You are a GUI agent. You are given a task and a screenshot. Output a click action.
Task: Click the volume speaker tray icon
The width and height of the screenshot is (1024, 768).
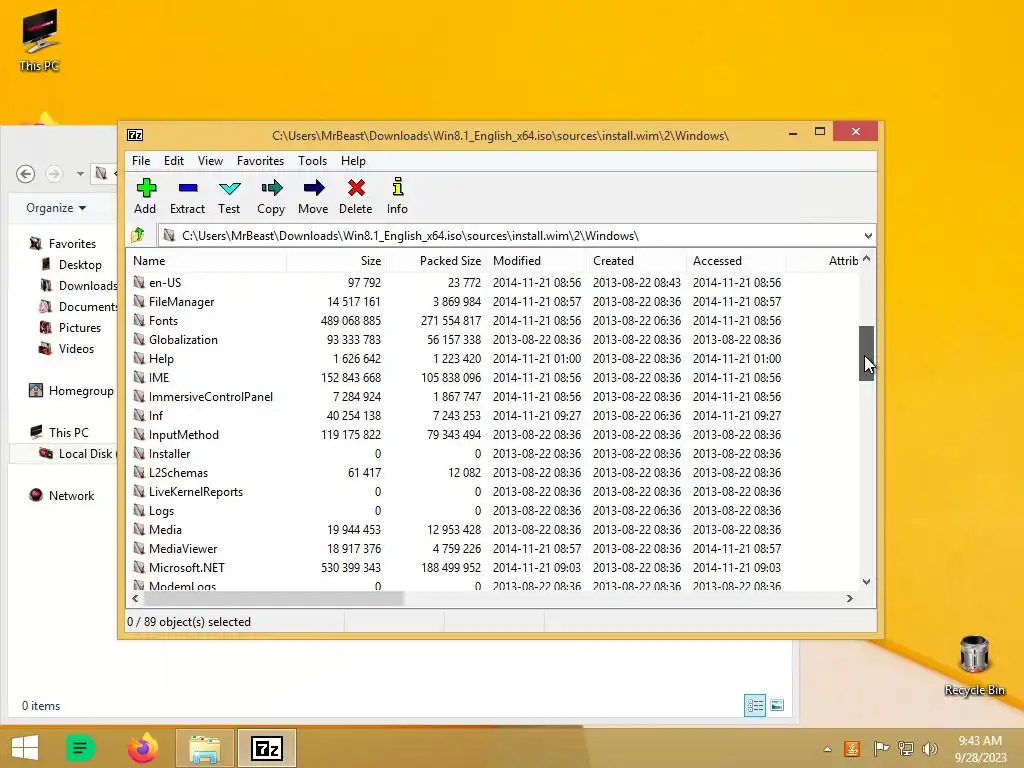tap(929, 749)
